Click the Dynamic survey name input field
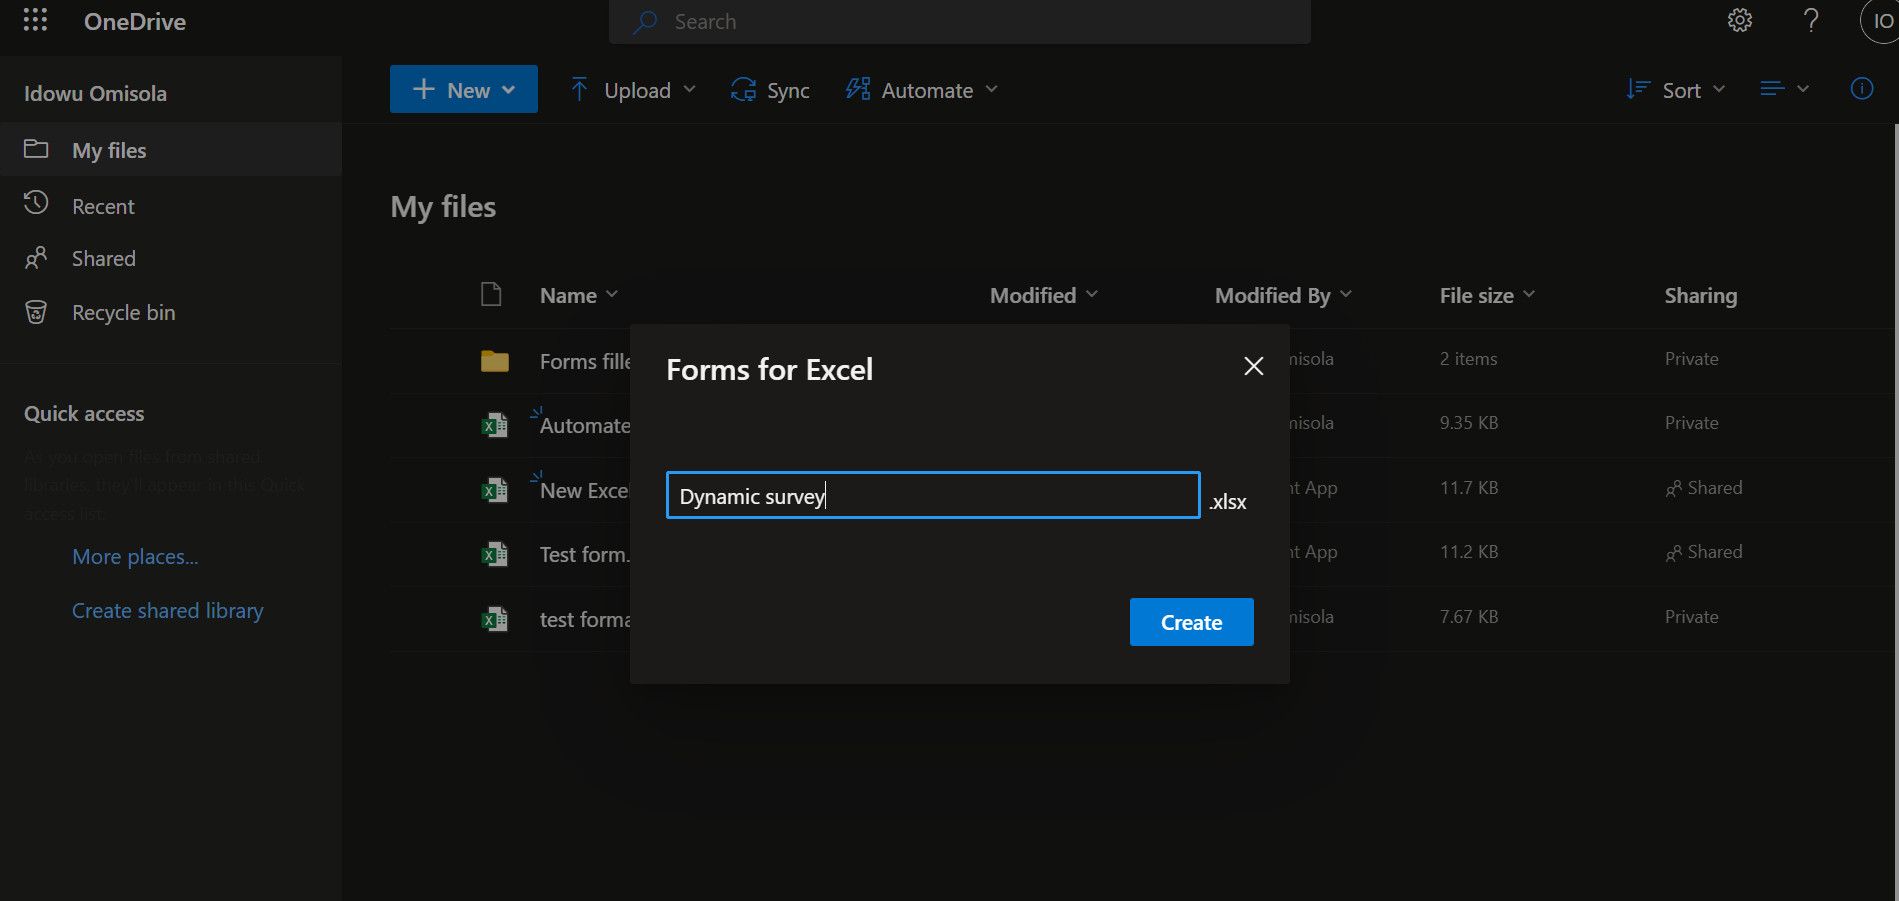This screenshot has width=1899, height=901. (930, 495)
